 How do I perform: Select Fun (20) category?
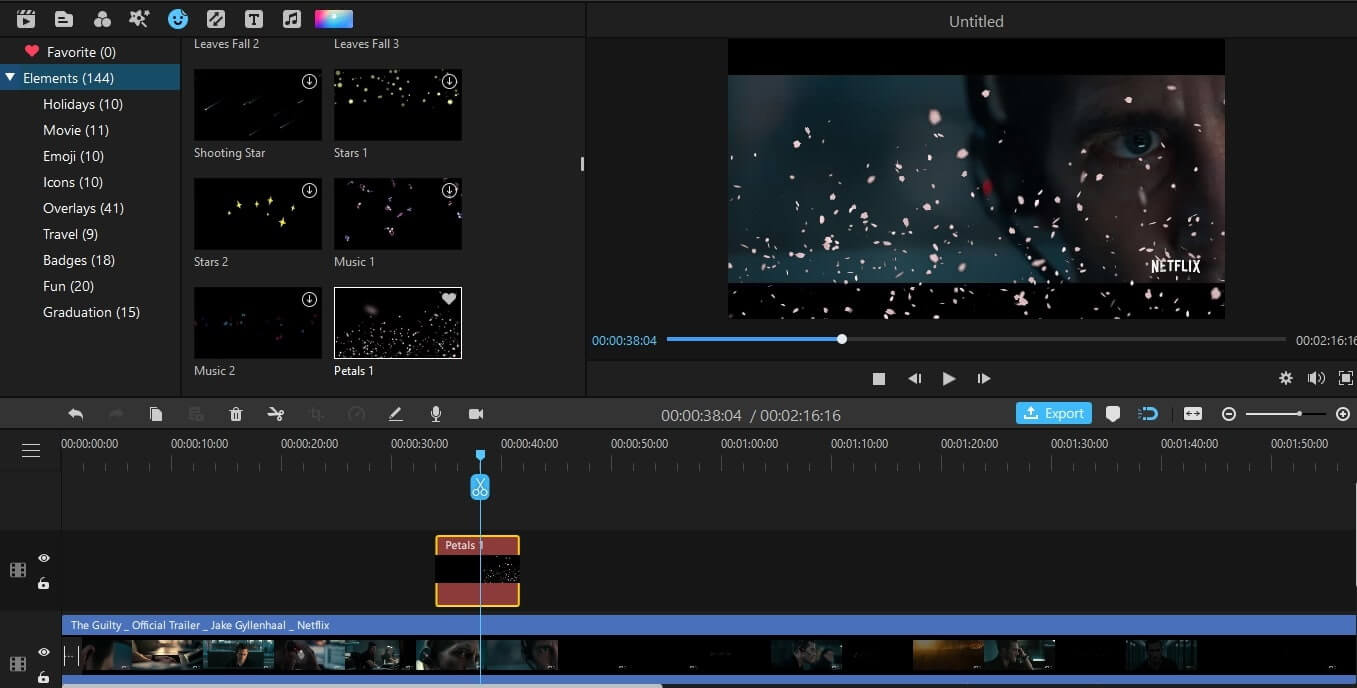(x=68, y=286)
